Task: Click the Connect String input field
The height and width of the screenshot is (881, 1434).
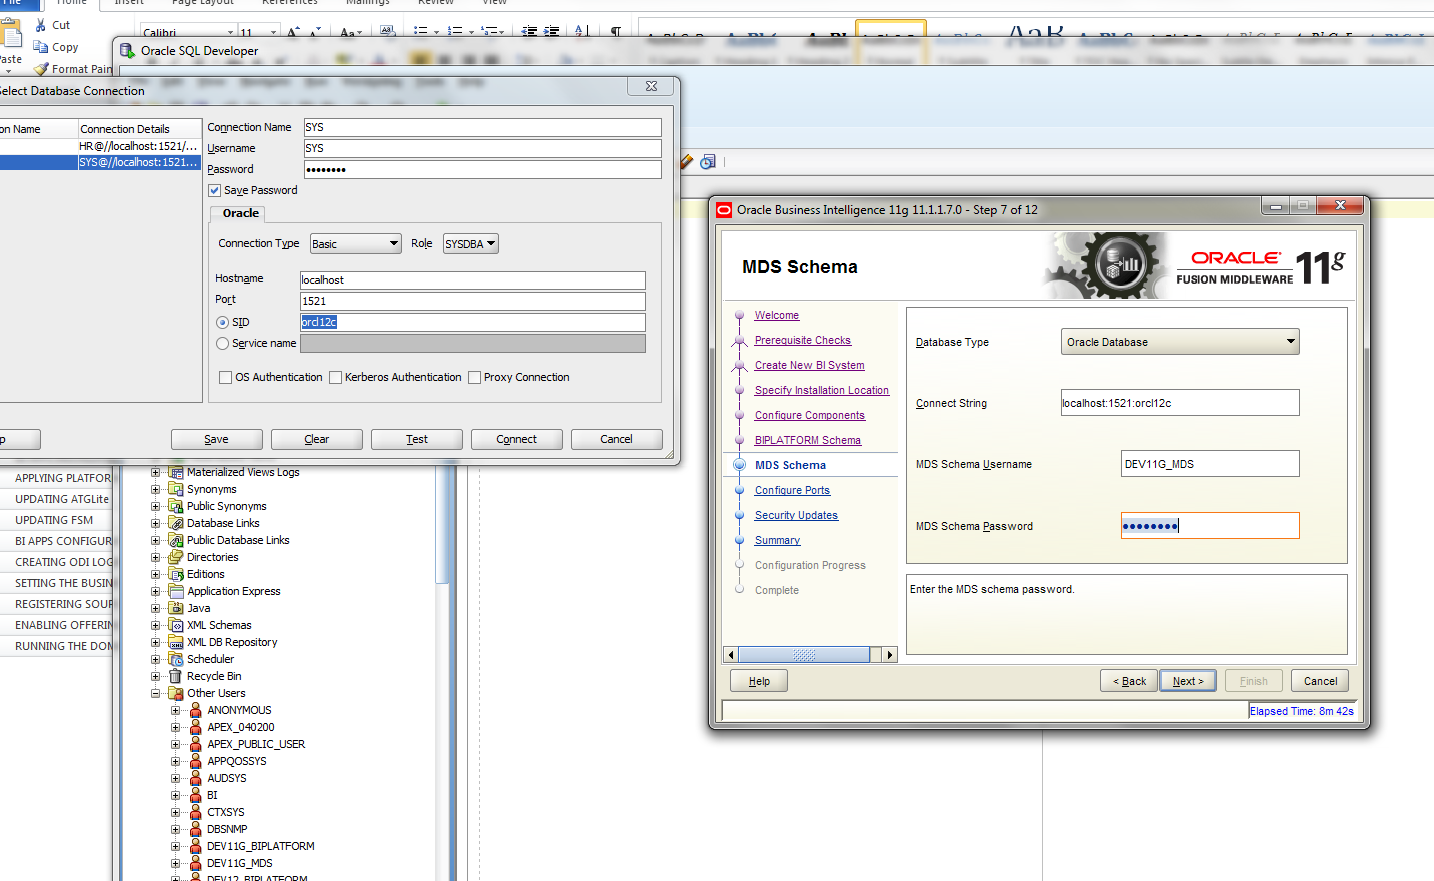Action: 1180,403
